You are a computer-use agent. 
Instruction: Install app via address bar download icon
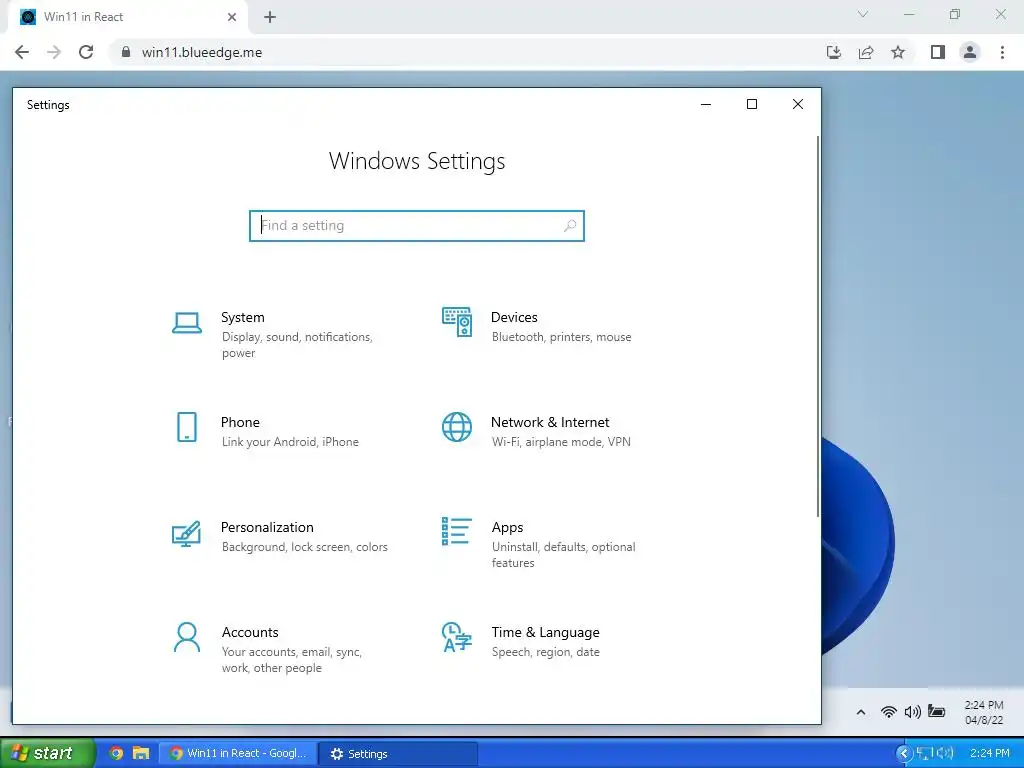click(834, 52)
